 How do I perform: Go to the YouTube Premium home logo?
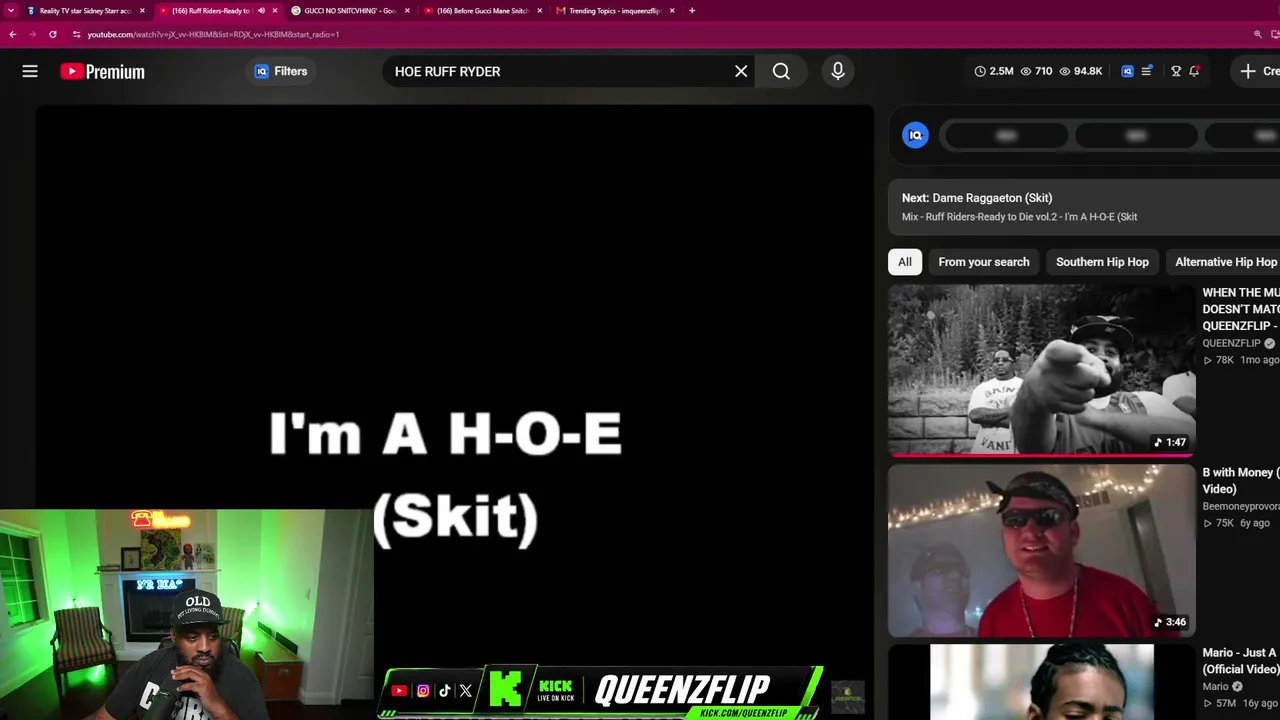[102, 71]
